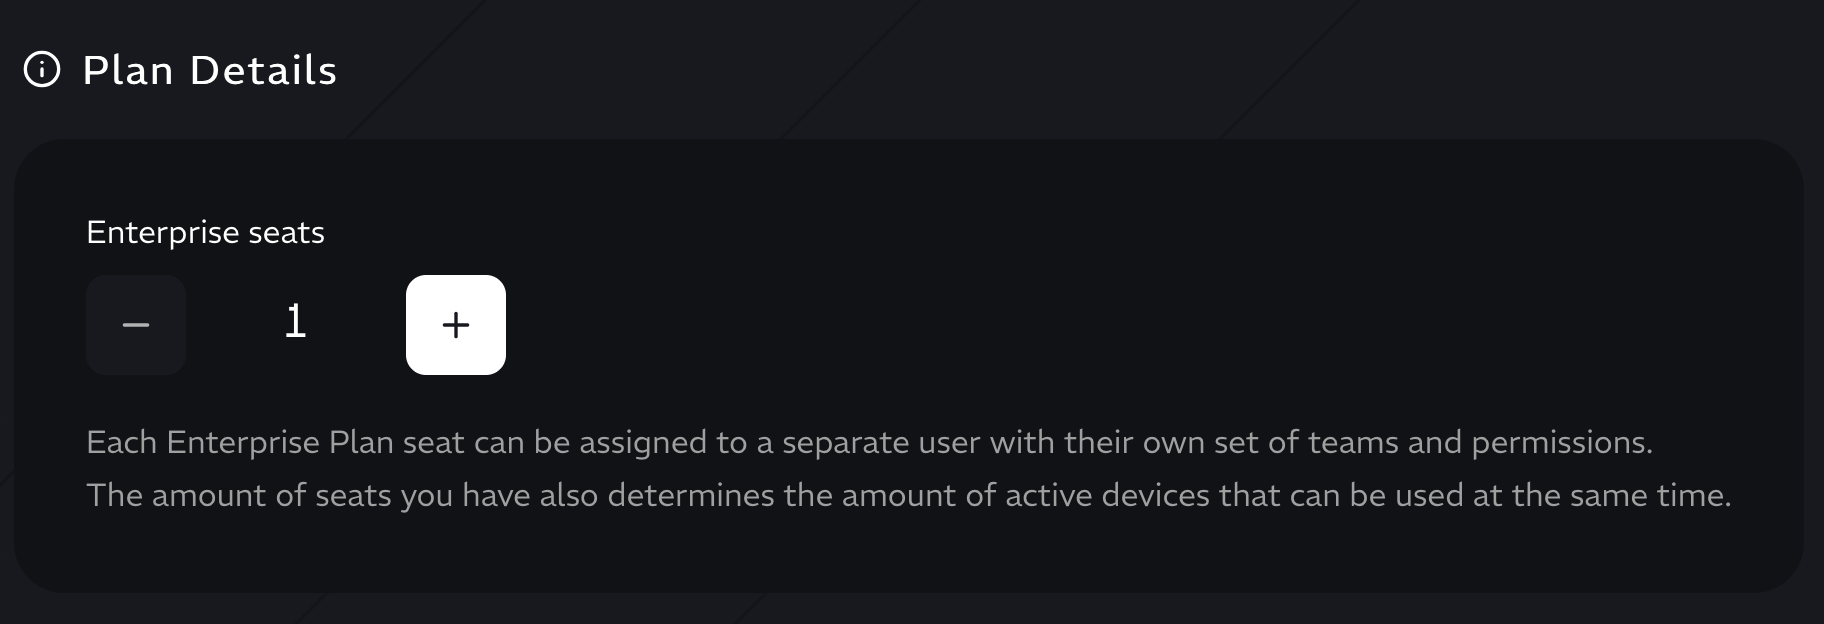Click the sentence starting with Each Enterprise Plan seat

(x=869, y=443)
